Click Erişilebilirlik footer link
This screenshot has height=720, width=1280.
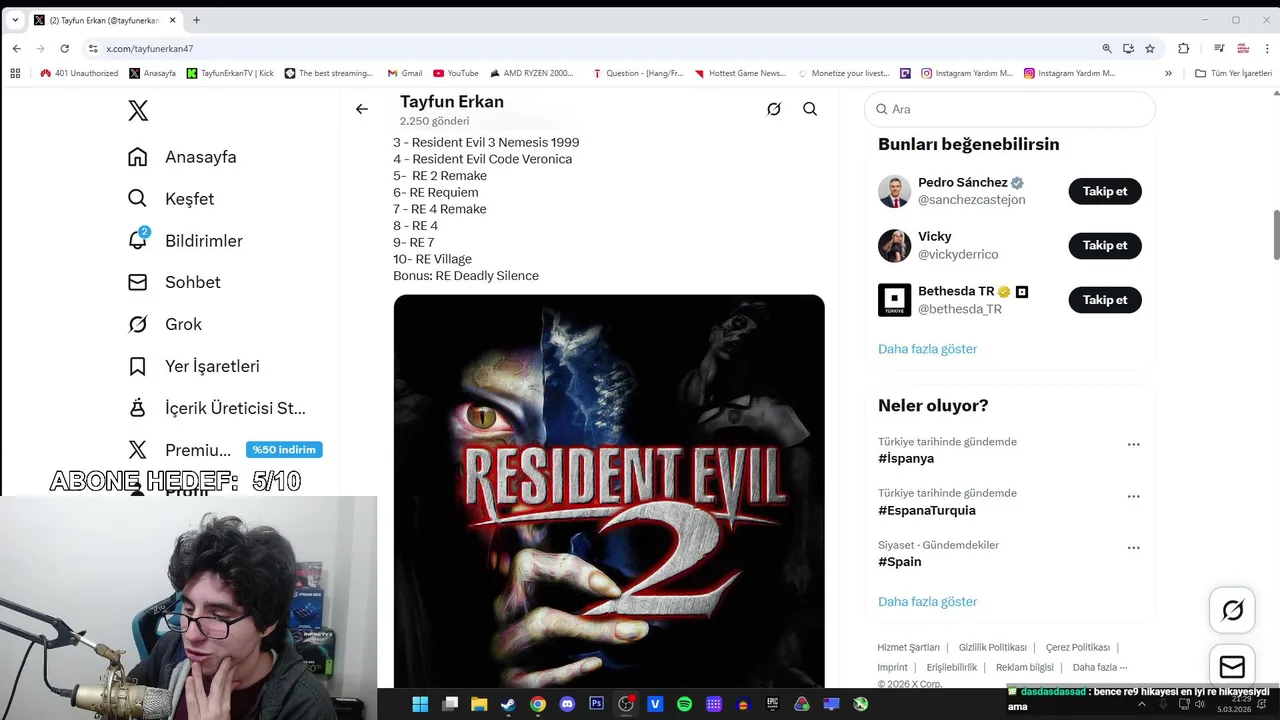tap(951, 667)
